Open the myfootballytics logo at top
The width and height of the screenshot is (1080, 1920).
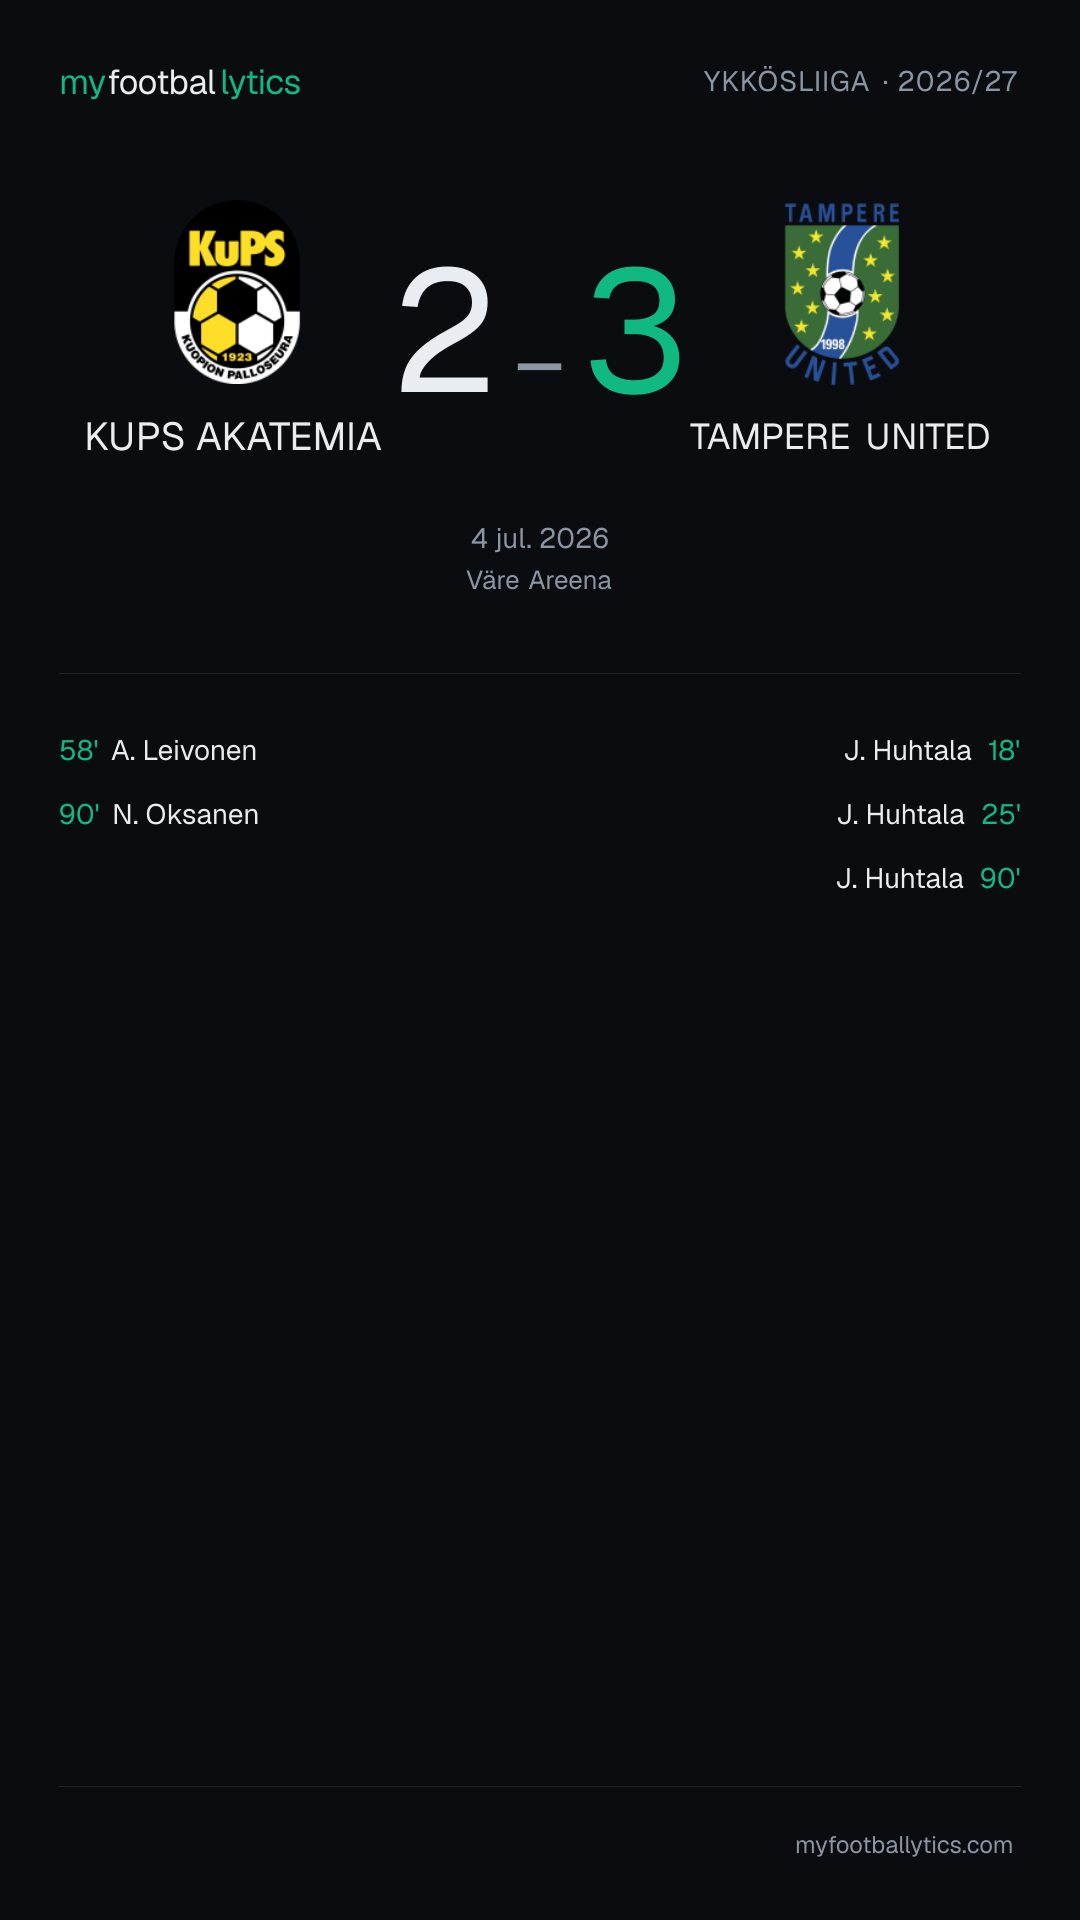coord(180,83)
